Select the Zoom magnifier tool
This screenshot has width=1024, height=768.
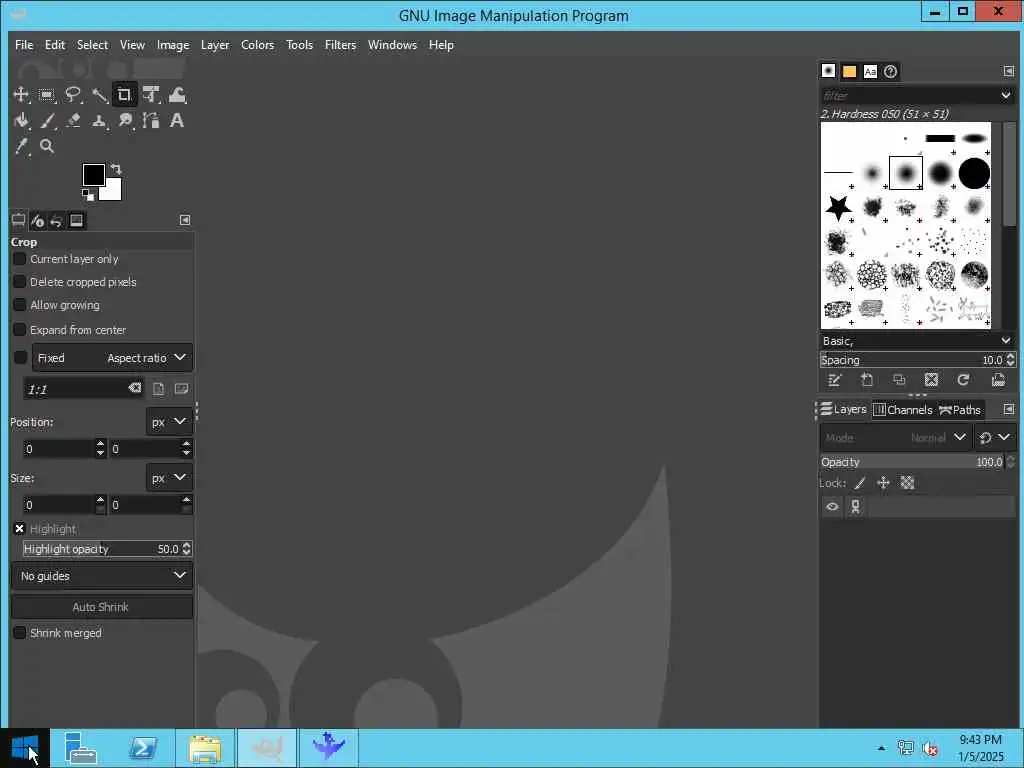(46, 146)
